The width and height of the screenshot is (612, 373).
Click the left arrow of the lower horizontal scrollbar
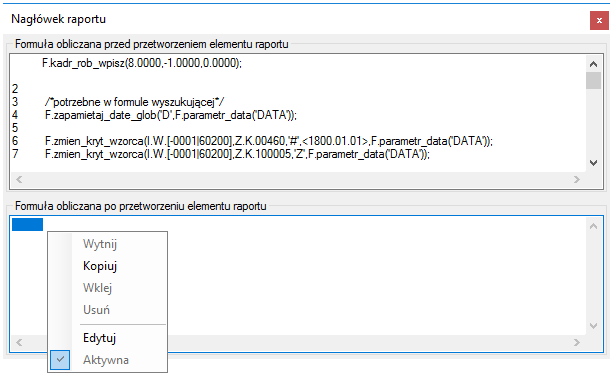coord(19,343)
